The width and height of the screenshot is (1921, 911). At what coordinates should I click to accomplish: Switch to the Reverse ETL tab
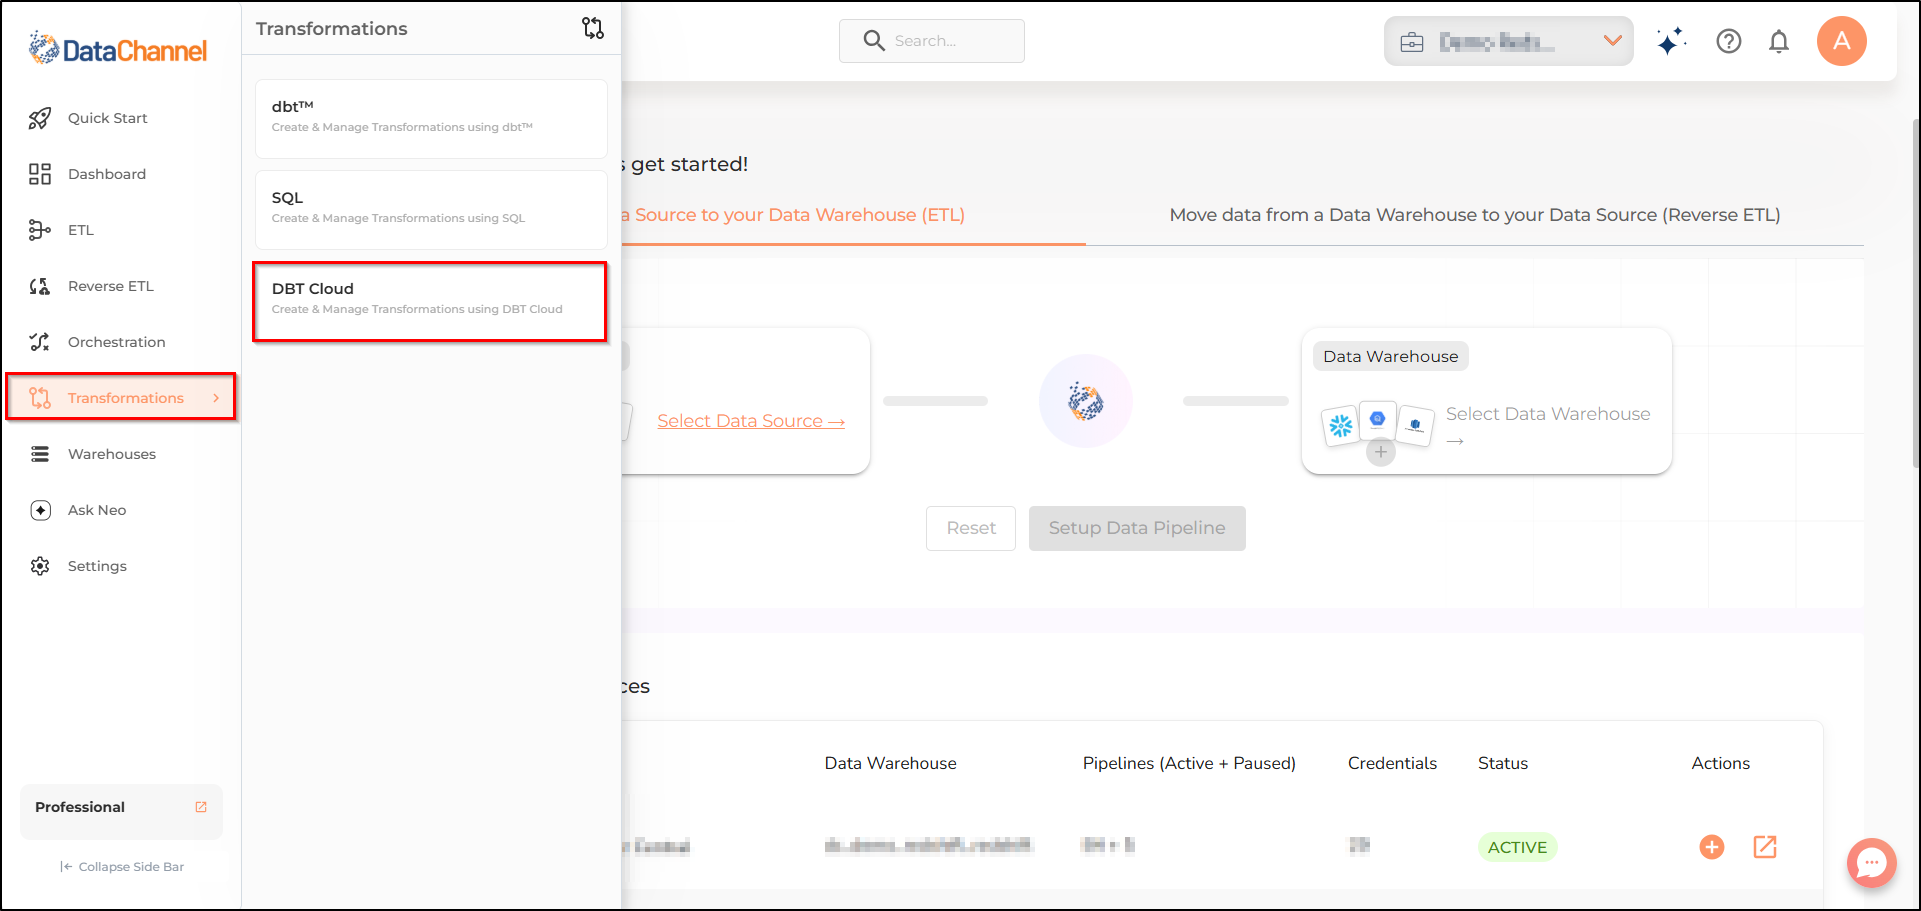[1475, 215]
